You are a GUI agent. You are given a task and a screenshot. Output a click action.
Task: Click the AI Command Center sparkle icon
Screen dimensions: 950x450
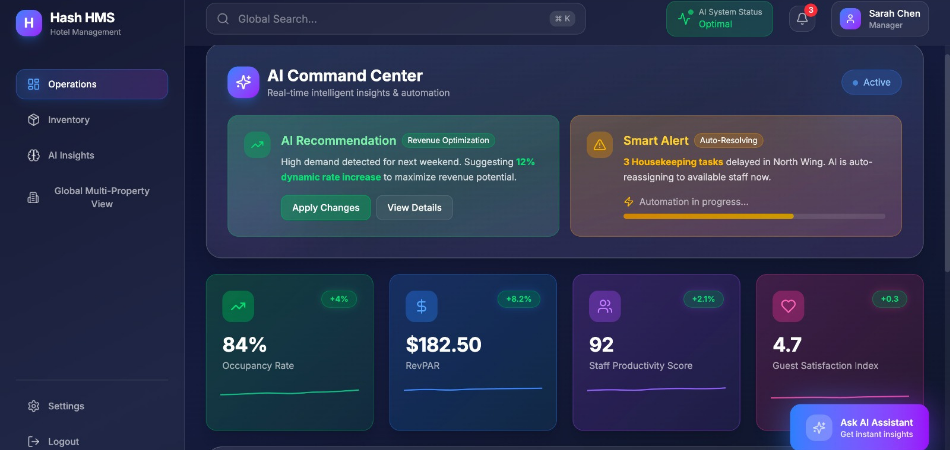point(243,83)
